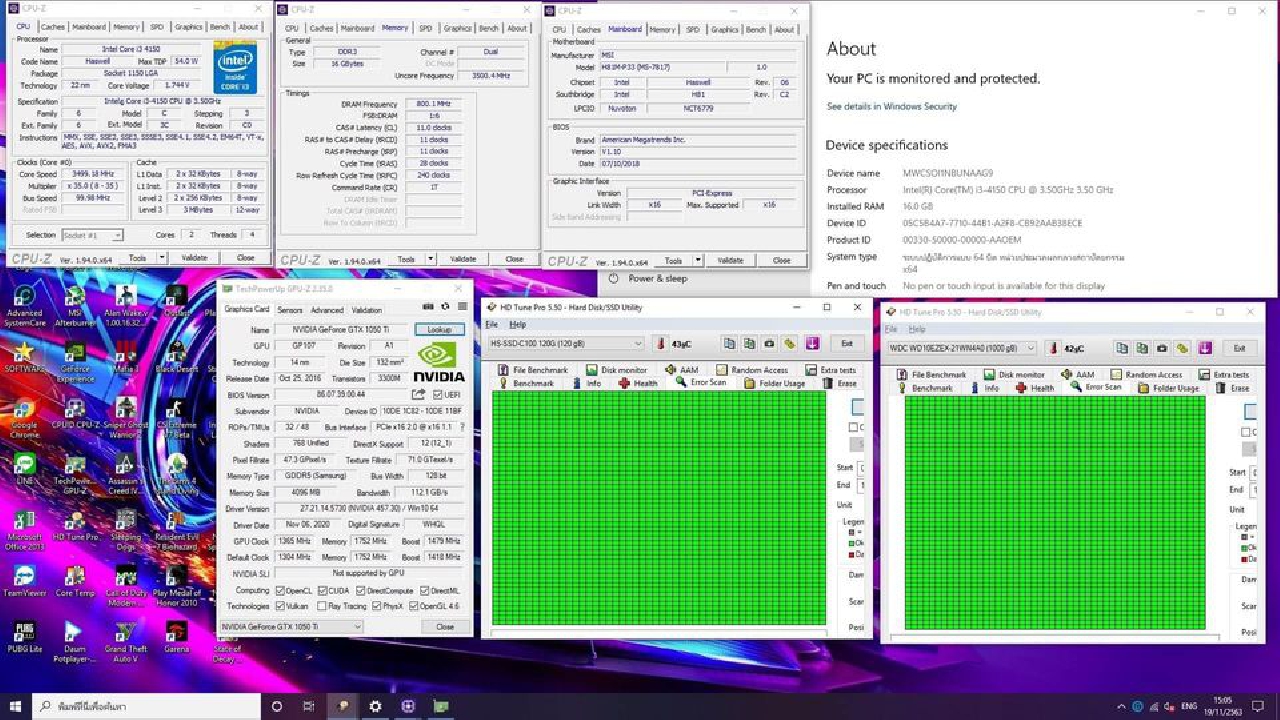The width and height of the screenshot is (1280, 720).
Task: Purple save-arrow icon in WDC HD Tune toolbar
Action: [1205, 348]
